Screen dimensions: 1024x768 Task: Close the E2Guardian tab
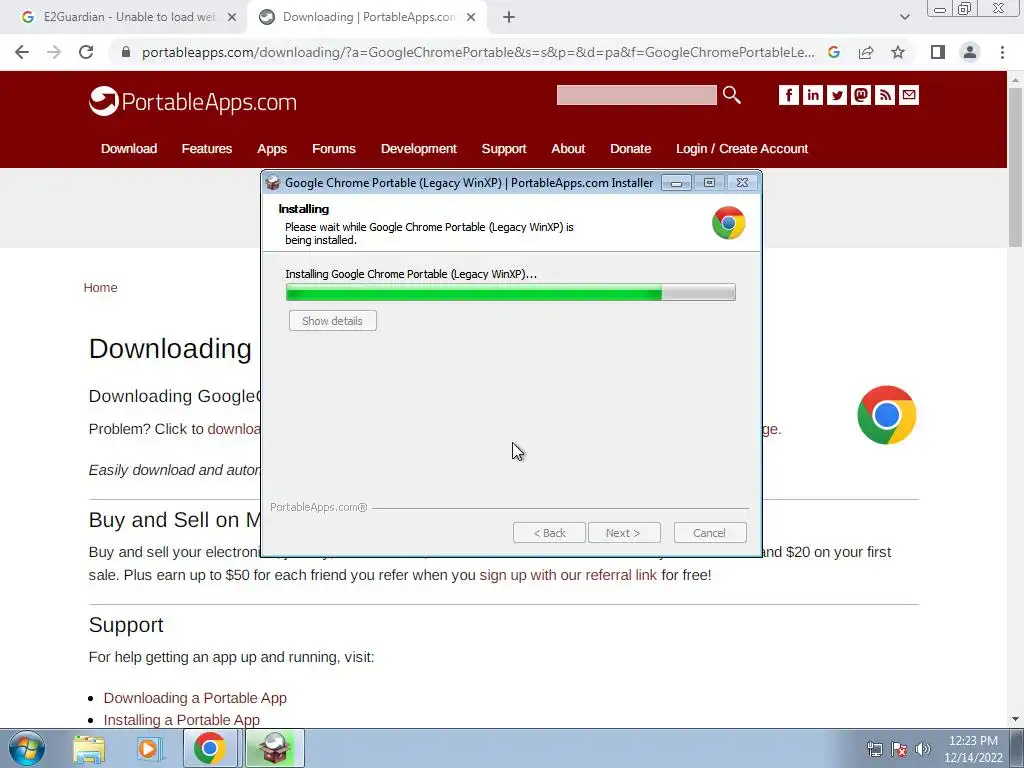click(x=232, y=17)
